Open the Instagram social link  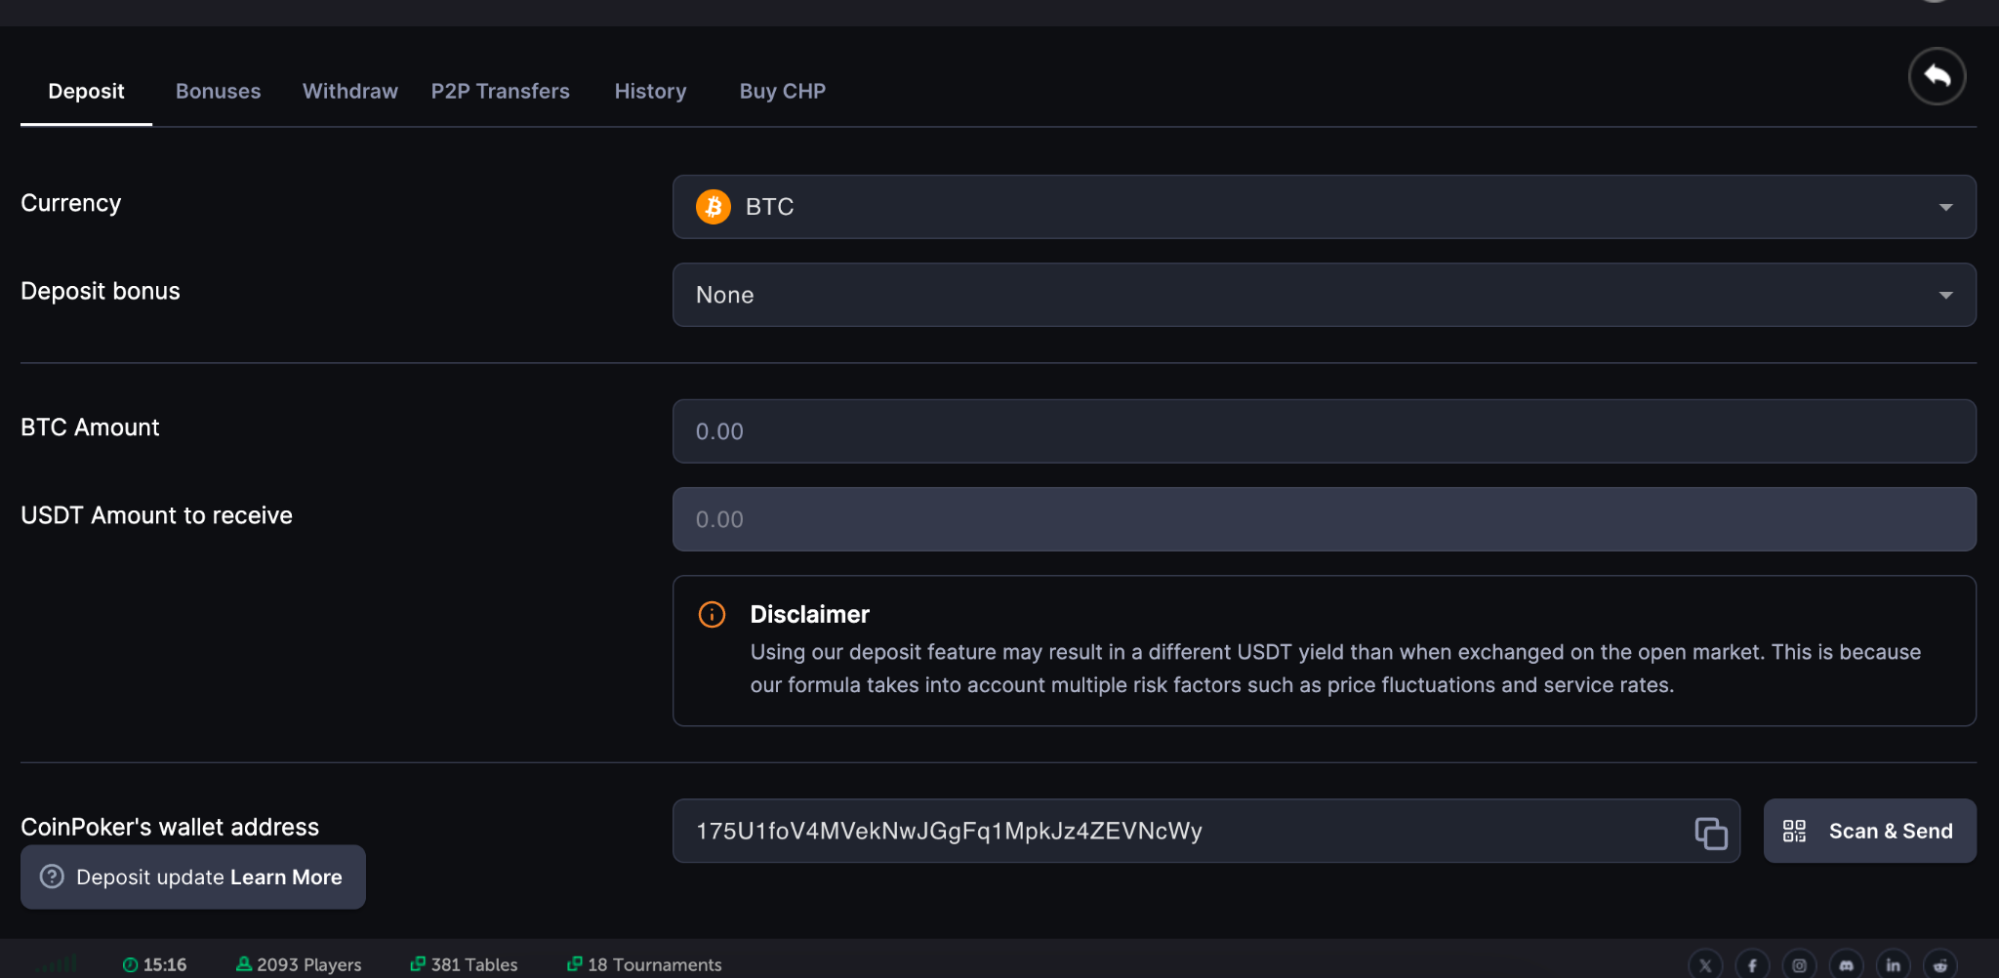(x=1799, y=965)
